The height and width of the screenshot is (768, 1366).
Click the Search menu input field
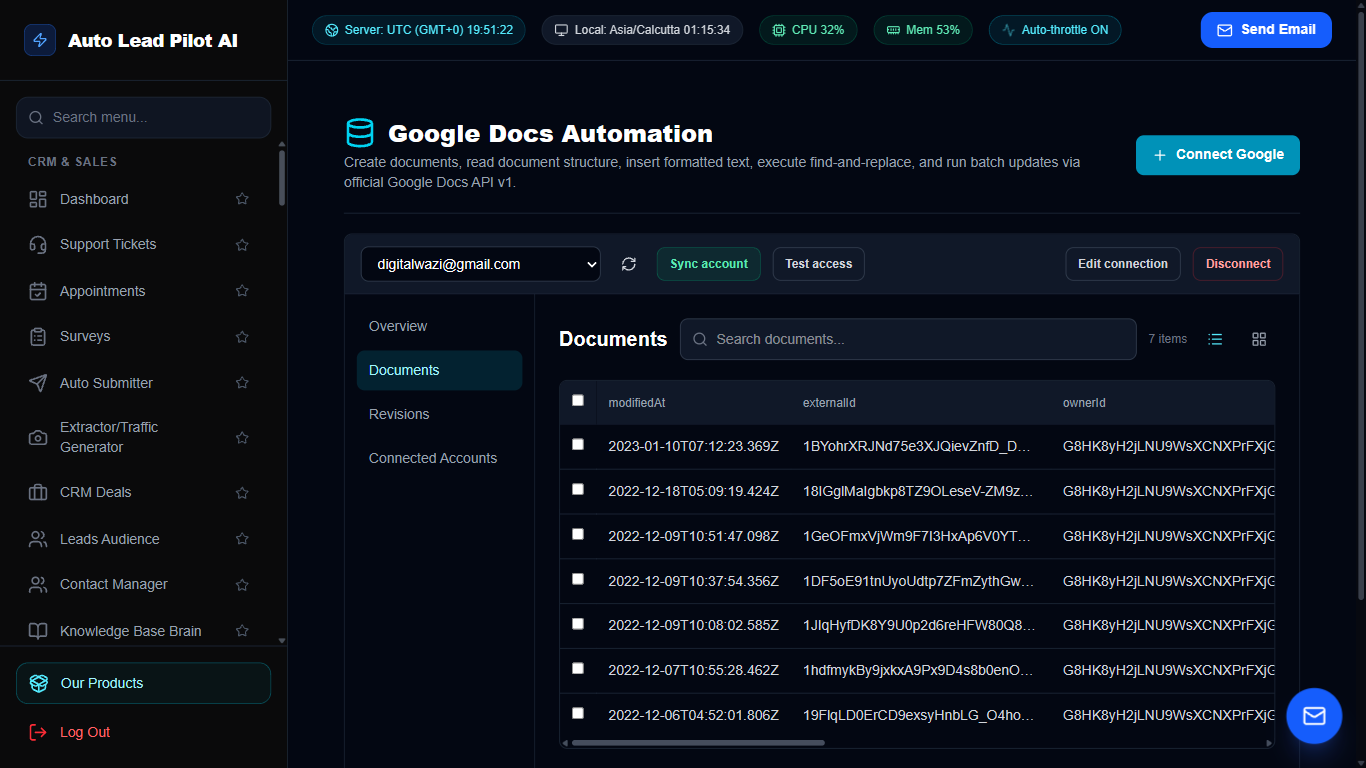143,117
